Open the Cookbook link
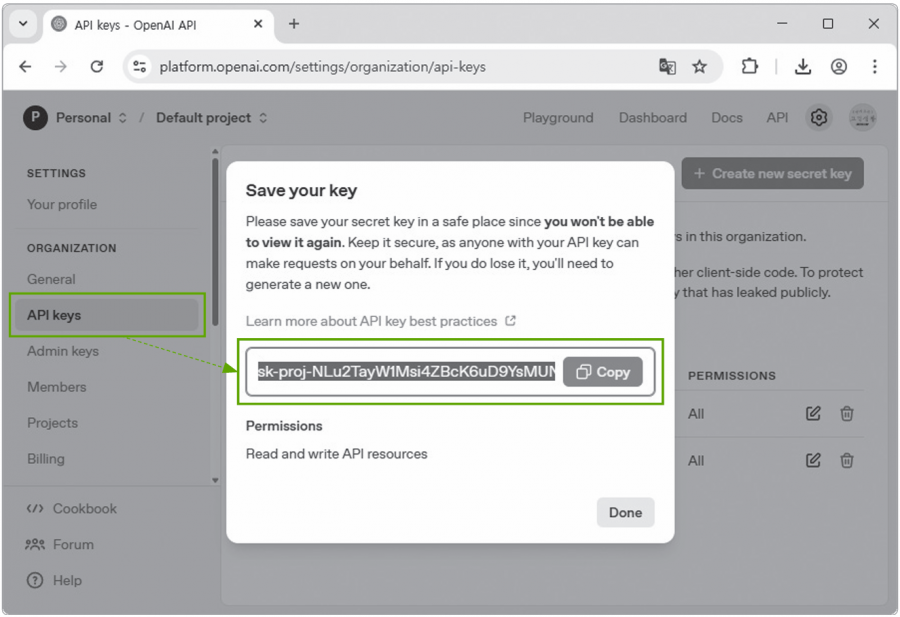 click(72, 509)
